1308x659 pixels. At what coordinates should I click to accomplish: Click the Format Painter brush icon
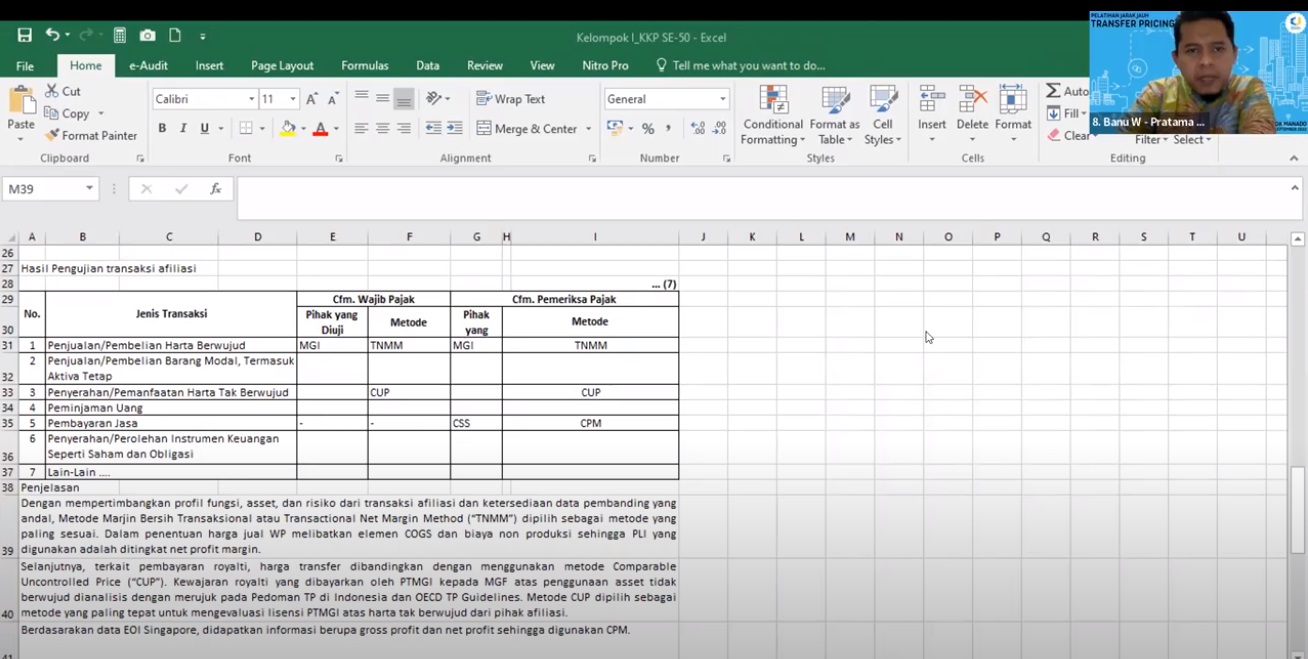[52, 135]
